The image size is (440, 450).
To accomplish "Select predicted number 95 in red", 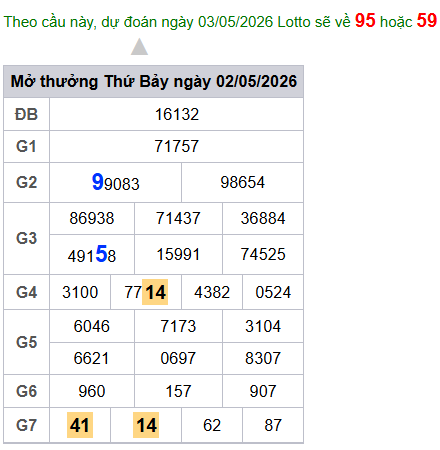I will click(x=365, y=21).
